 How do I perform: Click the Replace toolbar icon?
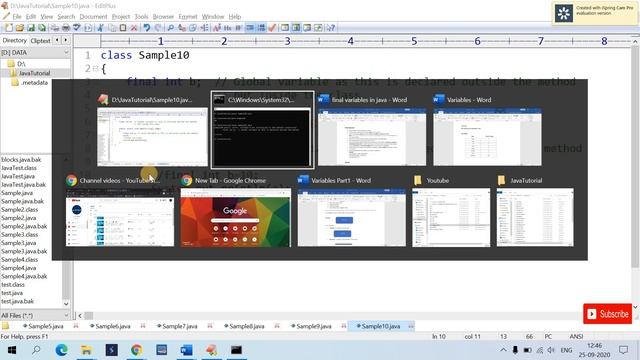(x=182, y=28)
